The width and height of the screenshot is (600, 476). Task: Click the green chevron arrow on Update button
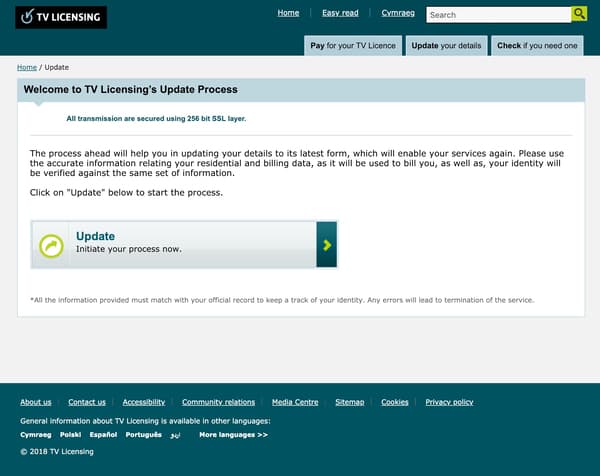pyautogui.click(x=327, y=245)
